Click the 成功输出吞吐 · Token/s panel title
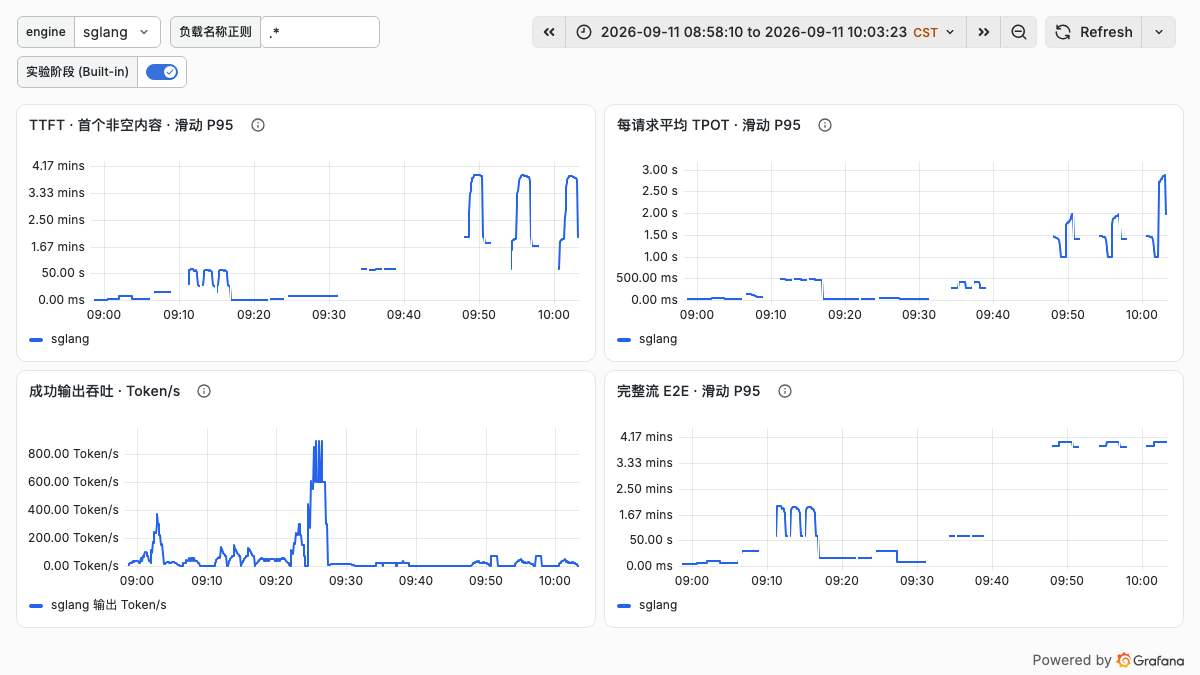 [x=105, y=391]
